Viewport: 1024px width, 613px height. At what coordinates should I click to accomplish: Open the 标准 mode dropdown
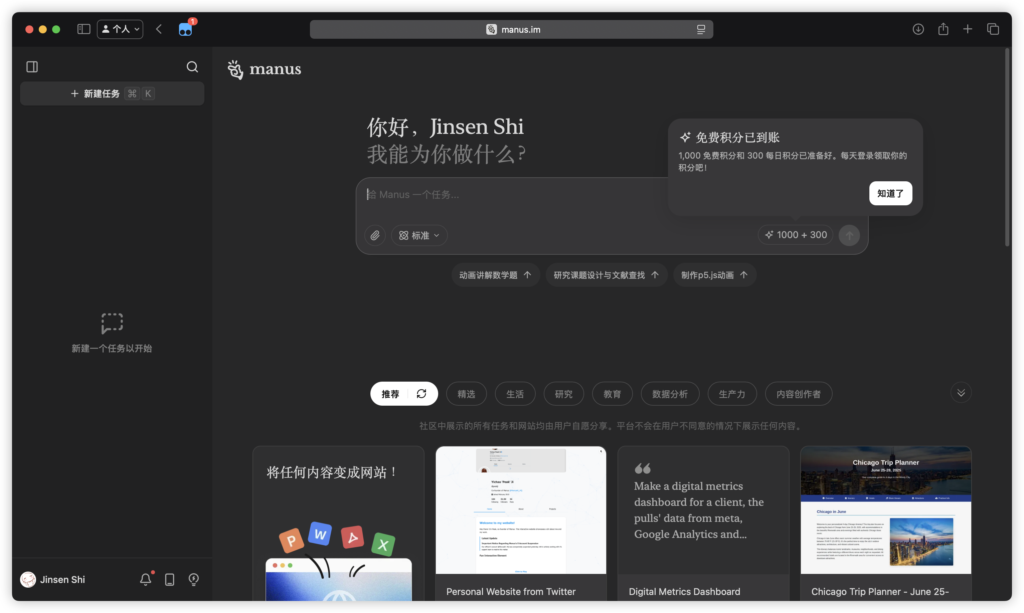tap(419, 235)
